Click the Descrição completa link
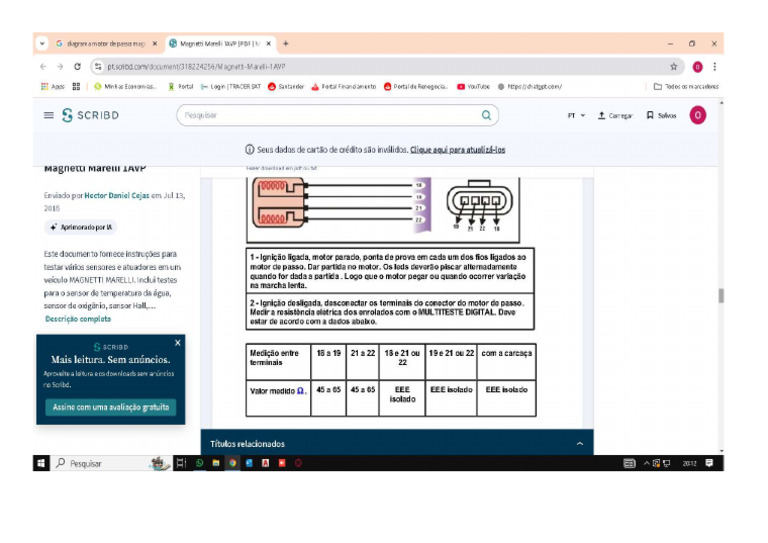 pos(78,319)
